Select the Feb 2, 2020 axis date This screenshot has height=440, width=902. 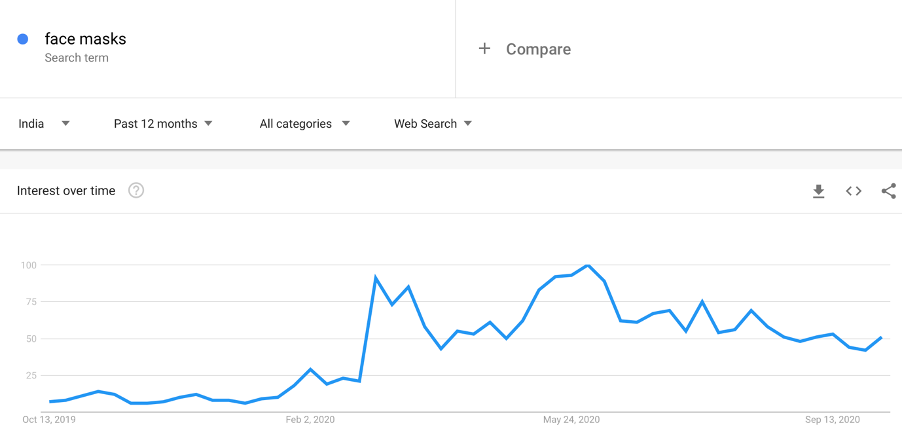click(x=310, y=420)
